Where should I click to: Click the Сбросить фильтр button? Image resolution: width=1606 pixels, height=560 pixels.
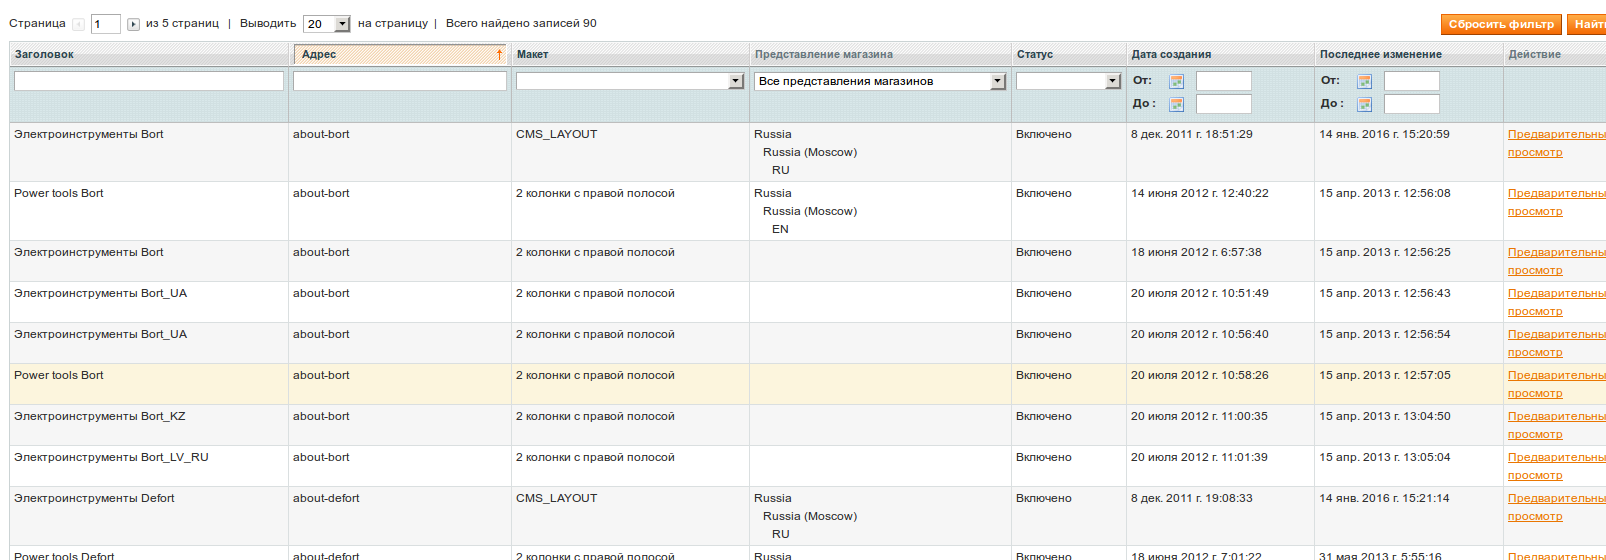point(1501,24)
